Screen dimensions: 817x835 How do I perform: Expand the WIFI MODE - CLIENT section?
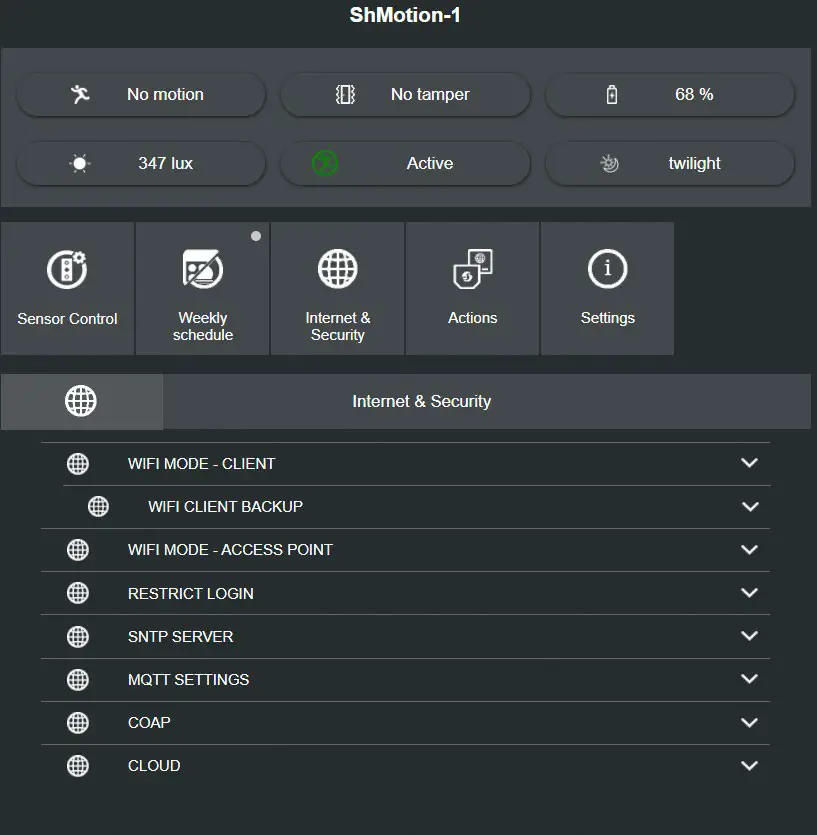click(750, 463)
